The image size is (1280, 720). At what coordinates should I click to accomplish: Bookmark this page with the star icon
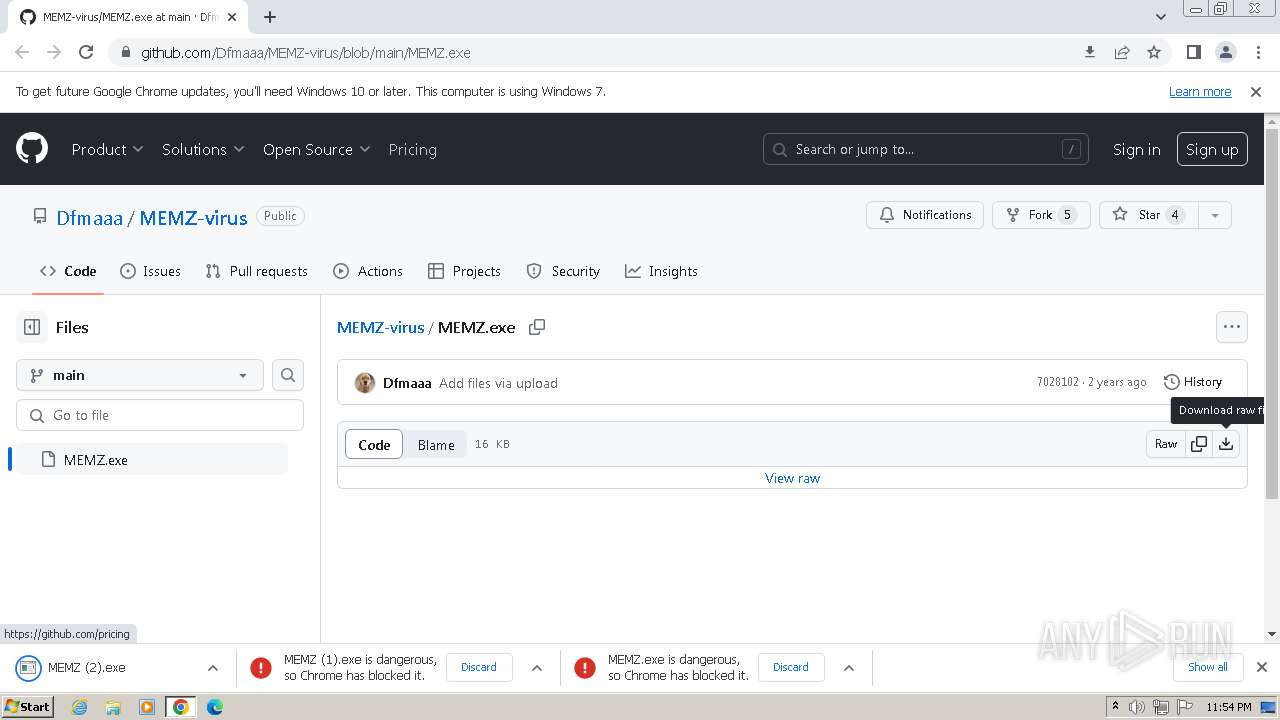pos(1154,52)
